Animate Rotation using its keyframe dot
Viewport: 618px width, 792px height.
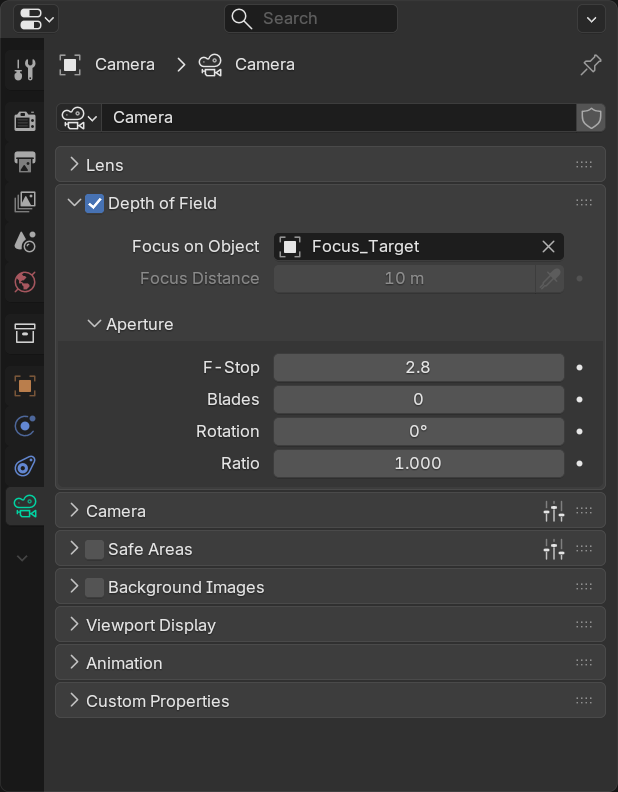coord(580,431)
